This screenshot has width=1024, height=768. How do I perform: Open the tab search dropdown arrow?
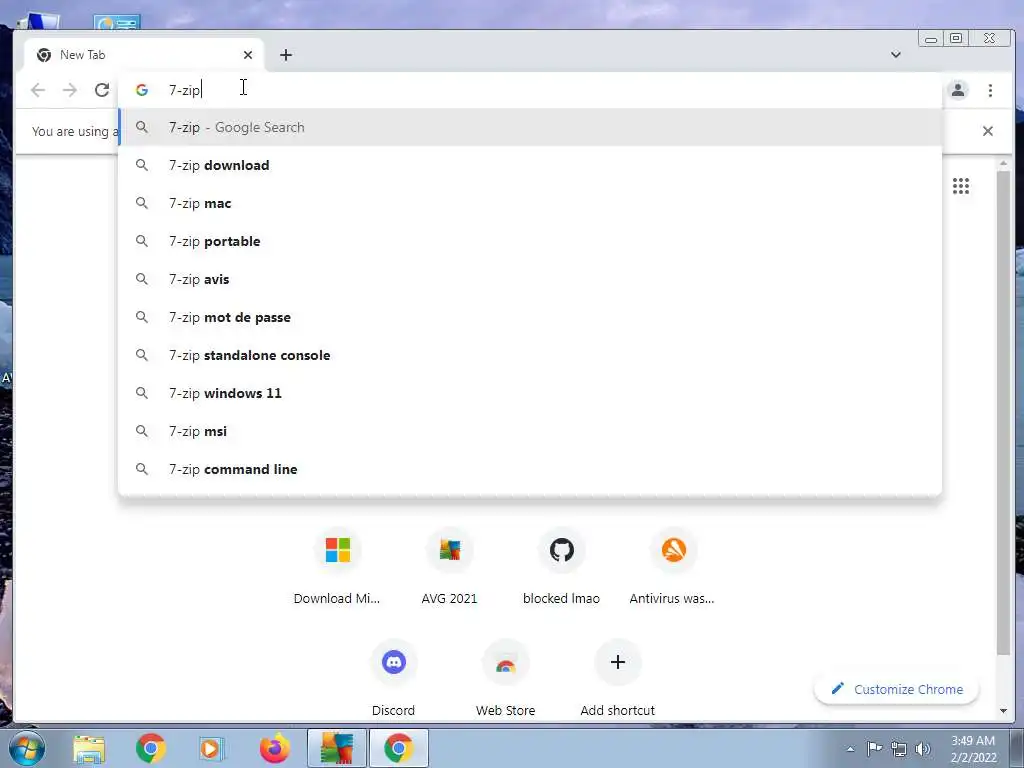click(896, 55)
